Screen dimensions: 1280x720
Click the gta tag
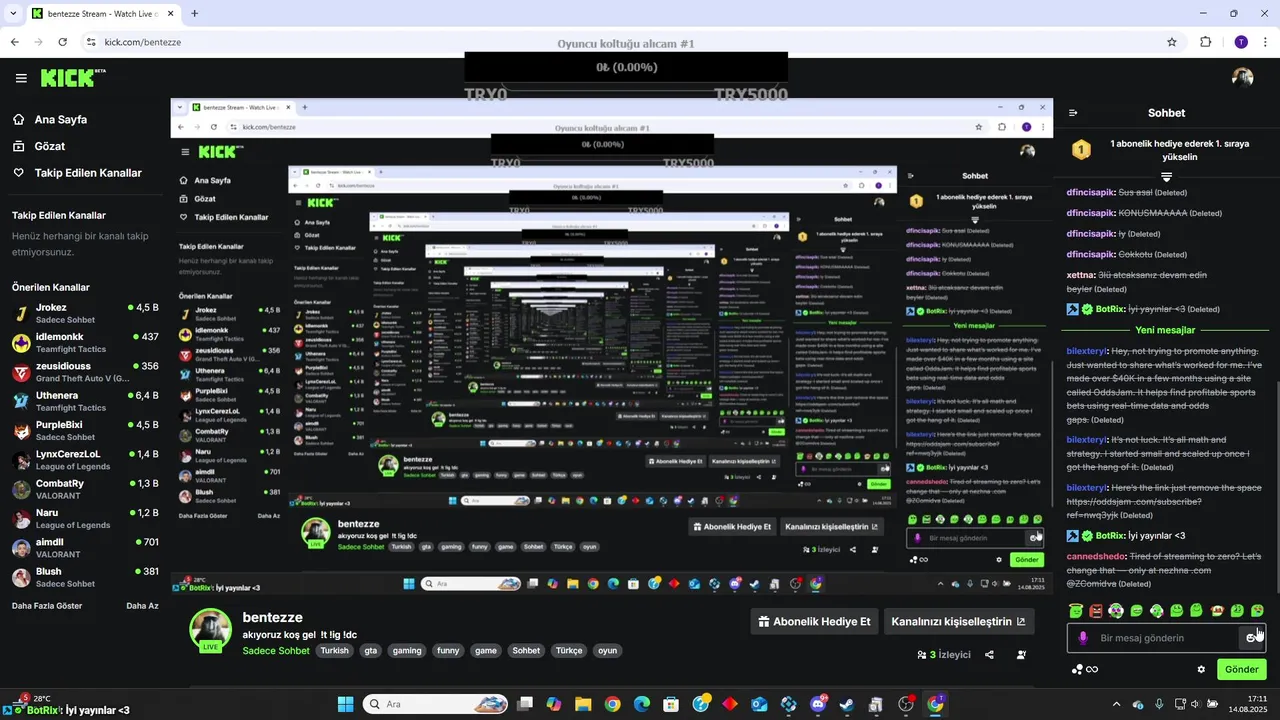(371, 650)
